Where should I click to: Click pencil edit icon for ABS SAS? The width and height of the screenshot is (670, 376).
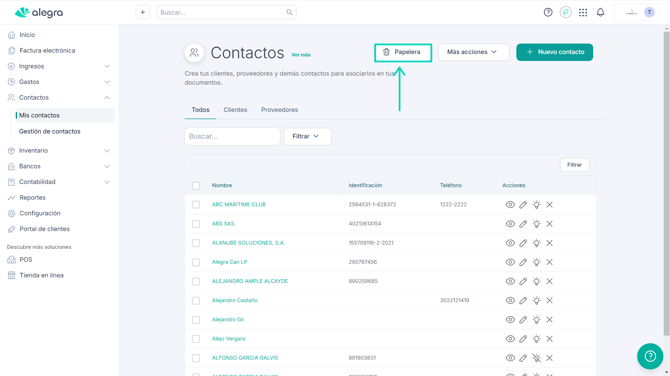(523, 224)
